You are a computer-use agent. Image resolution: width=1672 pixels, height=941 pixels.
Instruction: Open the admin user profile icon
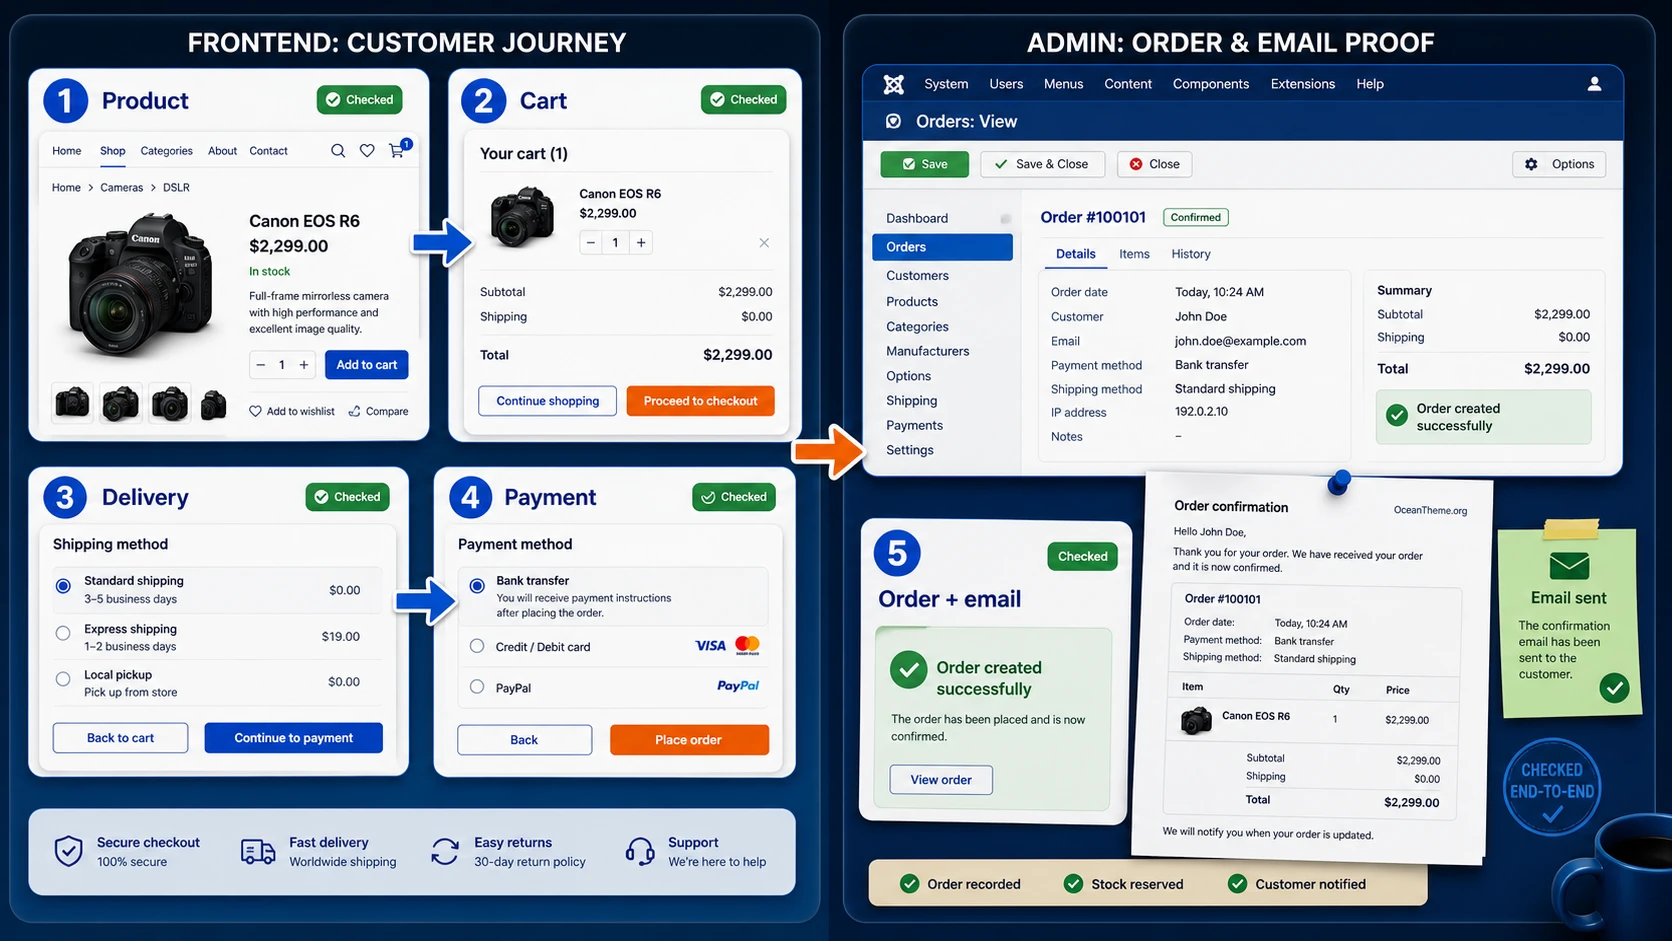1594,84
